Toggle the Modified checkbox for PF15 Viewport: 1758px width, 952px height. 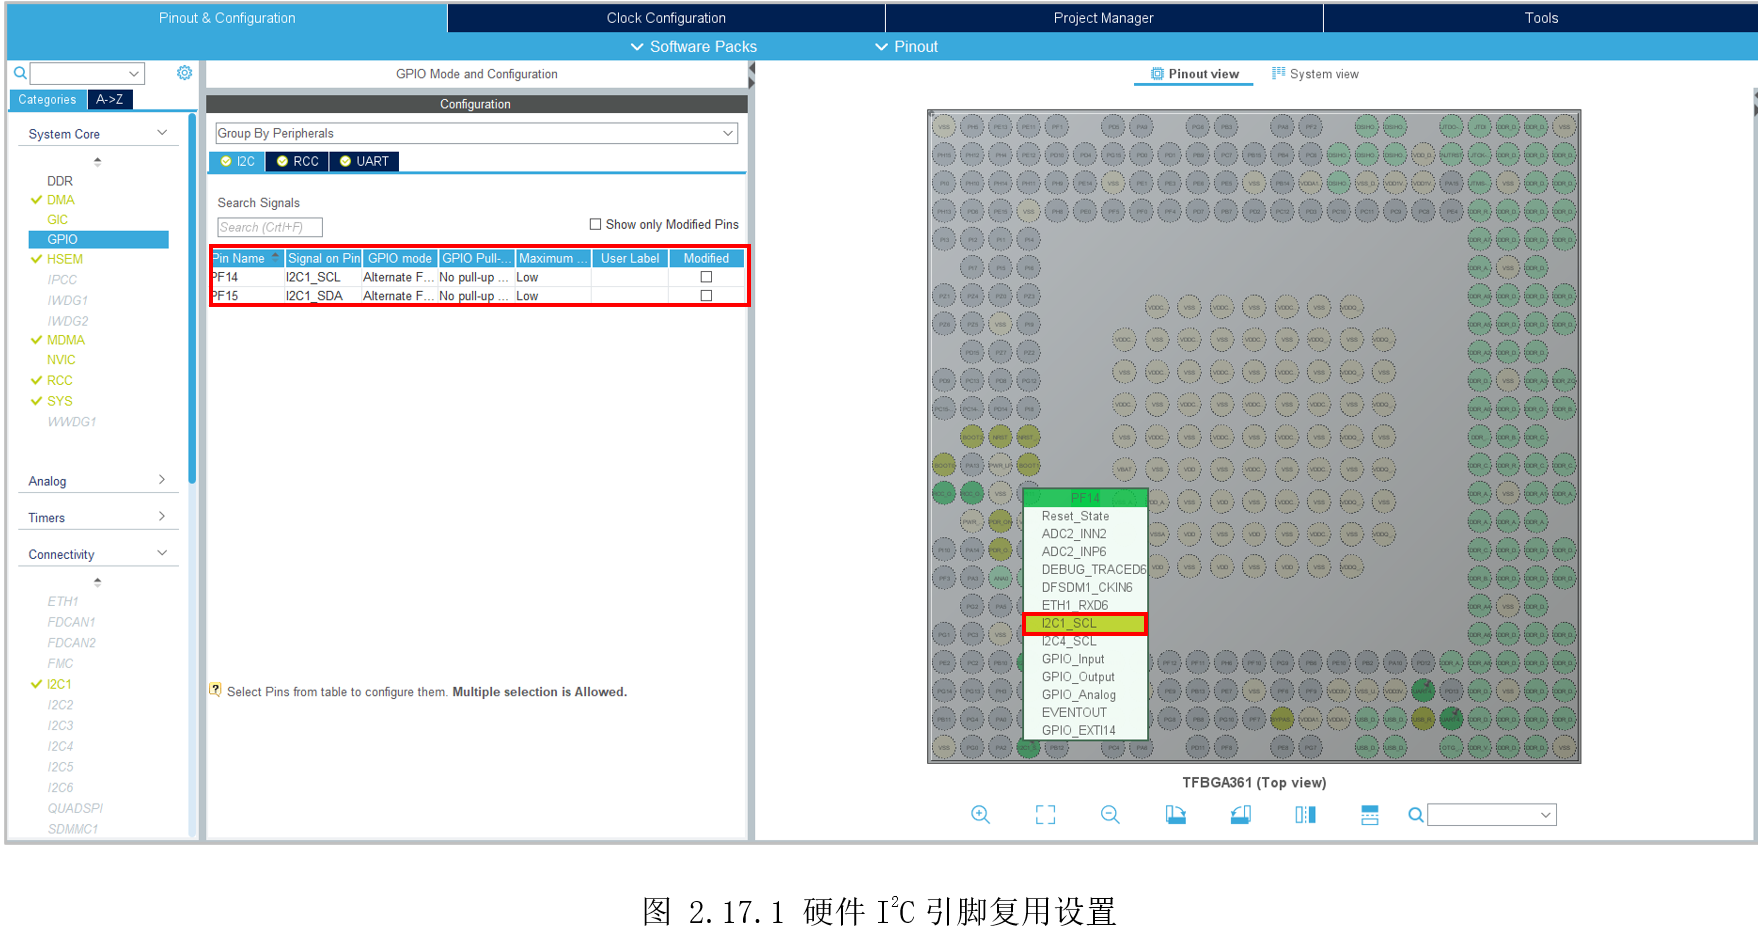[x=706, y=296]
